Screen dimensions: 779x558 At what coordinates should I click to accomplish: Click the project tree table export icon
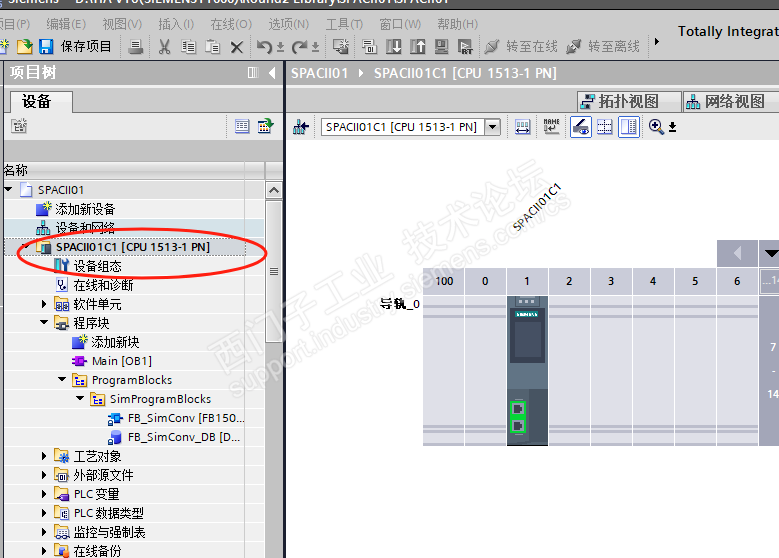265,126
